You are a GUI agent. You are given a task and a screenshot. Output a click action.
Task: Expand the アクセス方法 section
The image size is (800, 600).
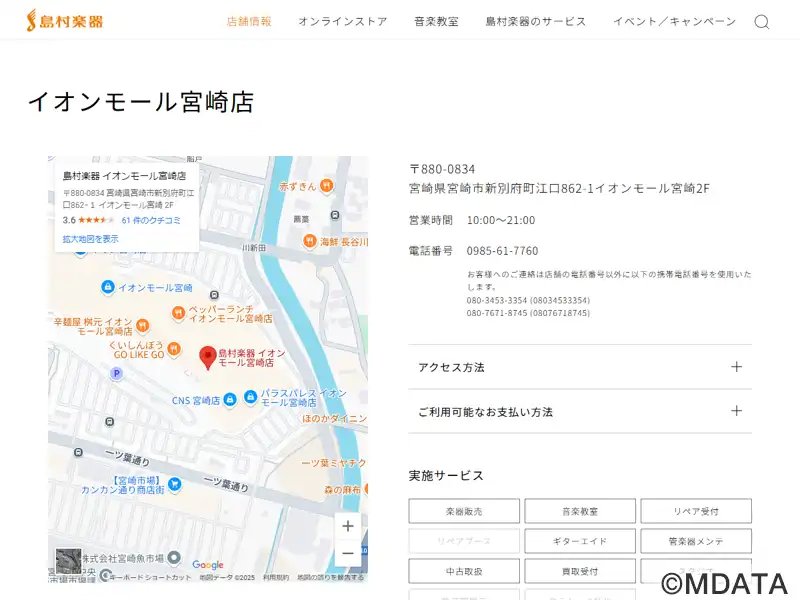pyautogui.click(x=580, y=367)
